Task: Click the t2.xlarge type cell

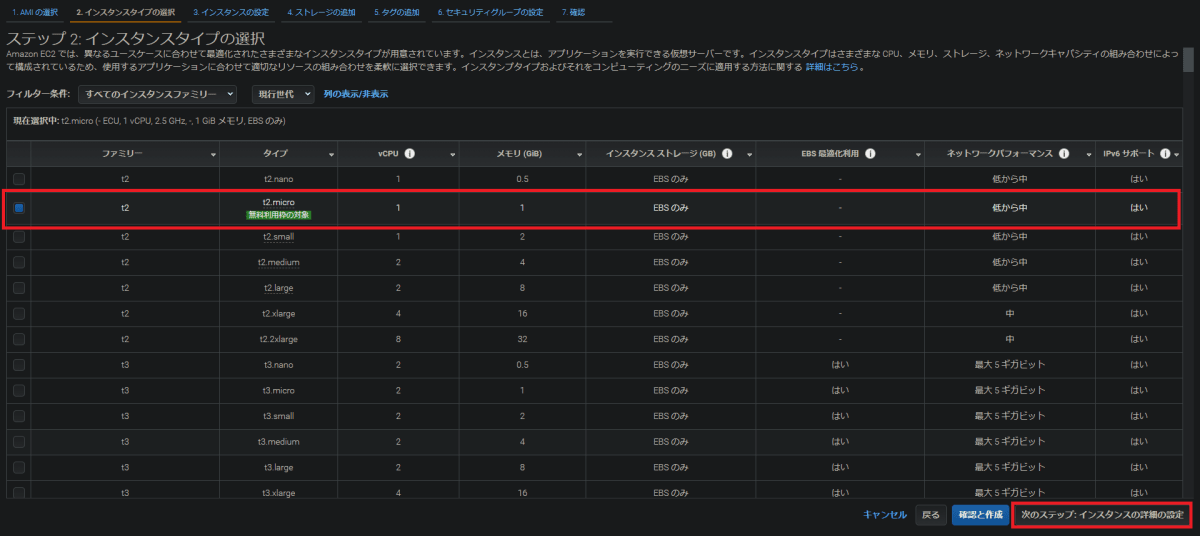Action: click(x=279, y=313)
